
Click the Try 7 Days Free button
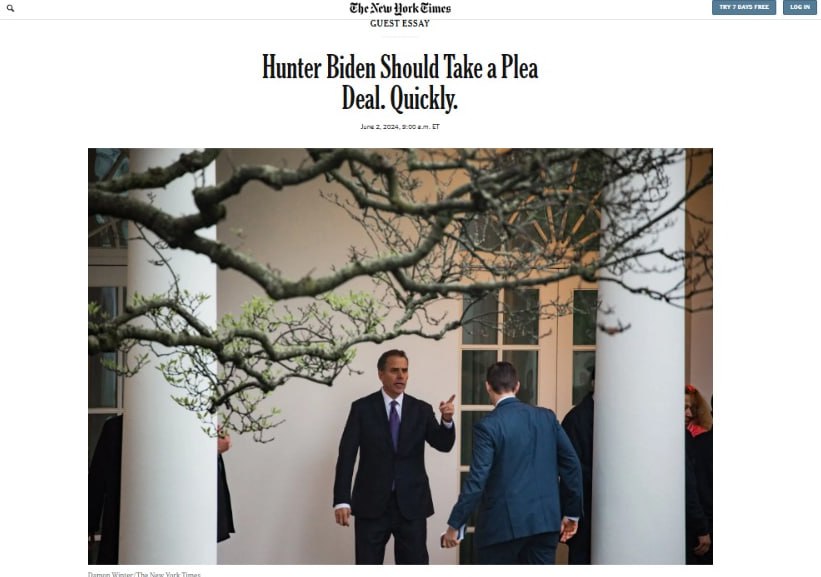click(744, 7)
